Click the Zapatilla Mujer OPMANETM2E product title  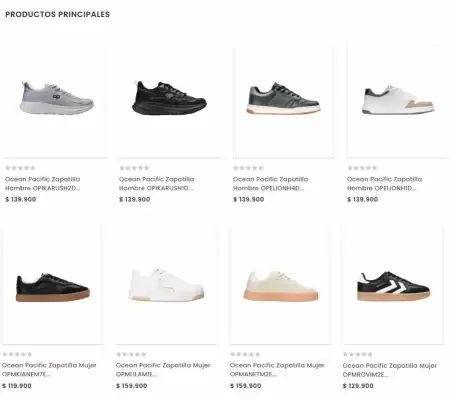coord(277,370)
